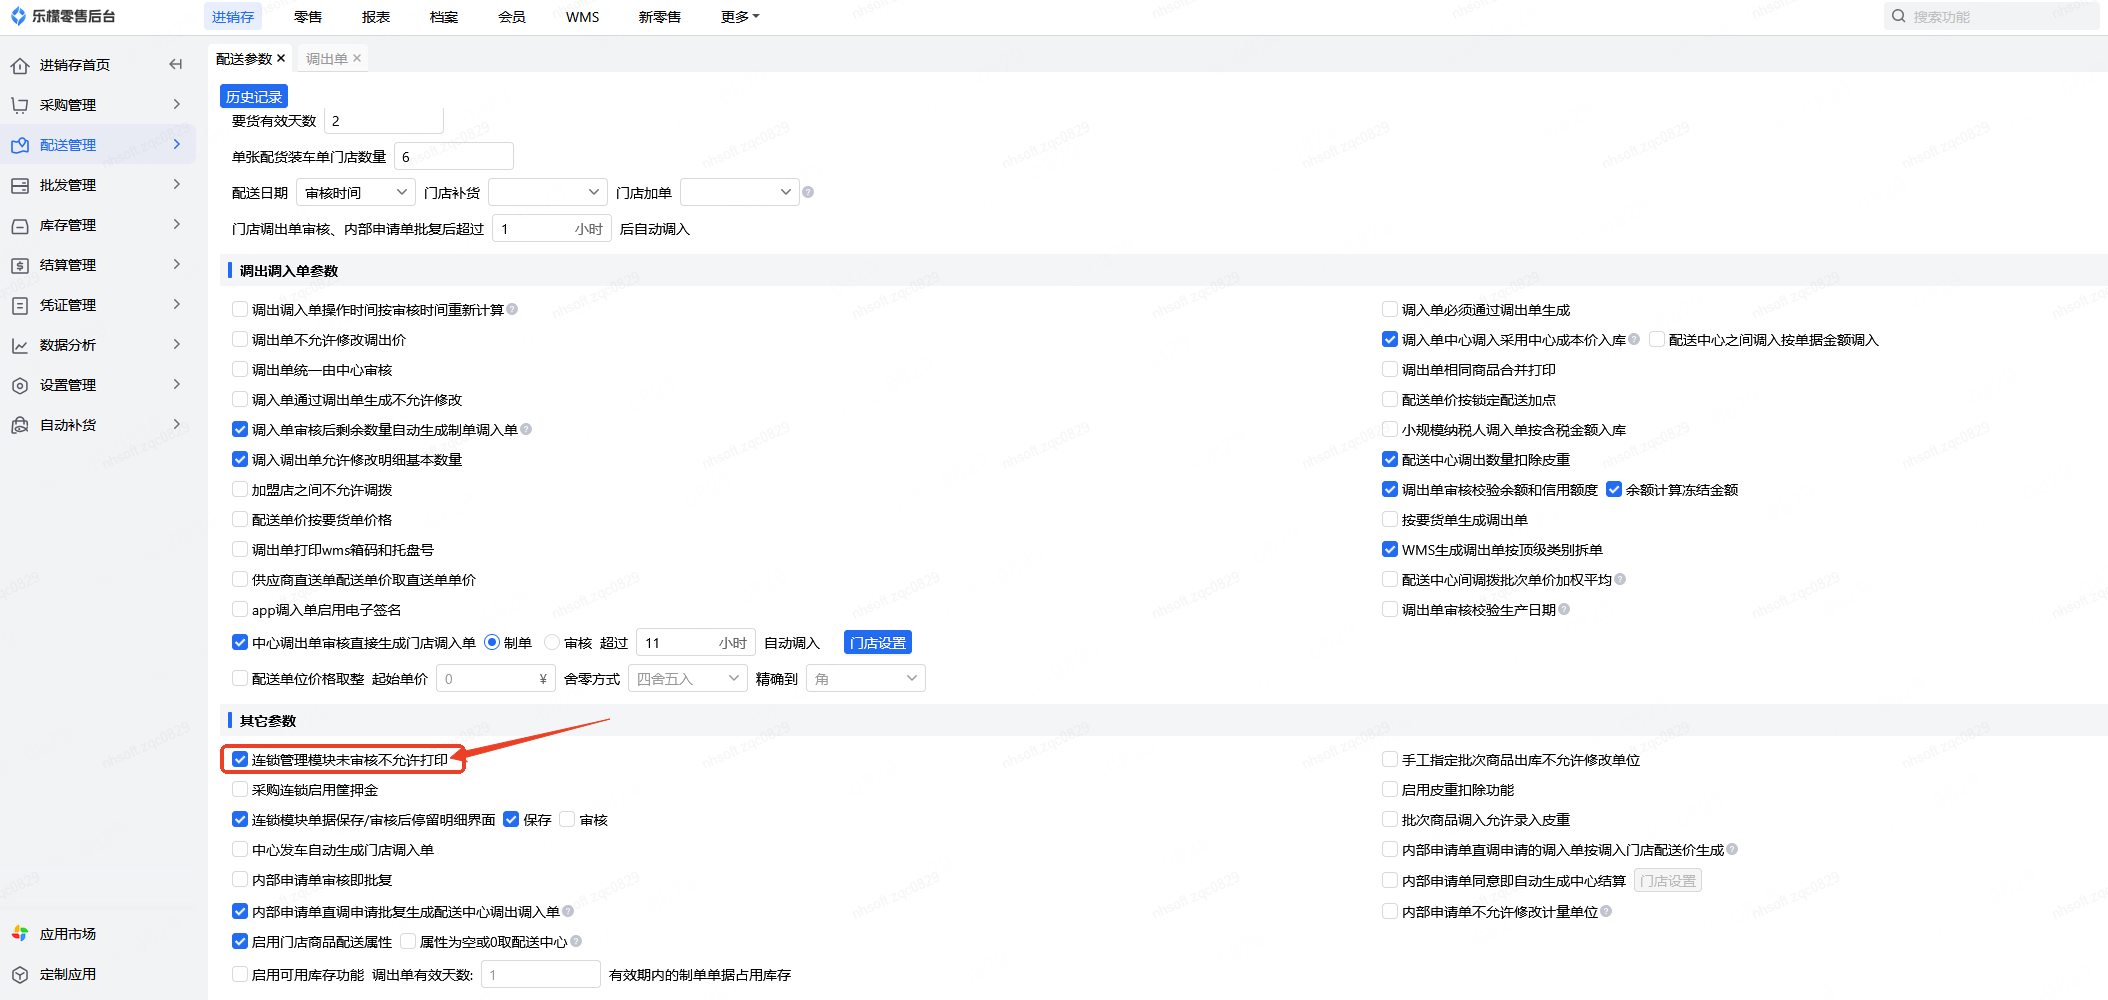Open the 精确到 dropdown
2108x1000 pixels.
(866, 679)
